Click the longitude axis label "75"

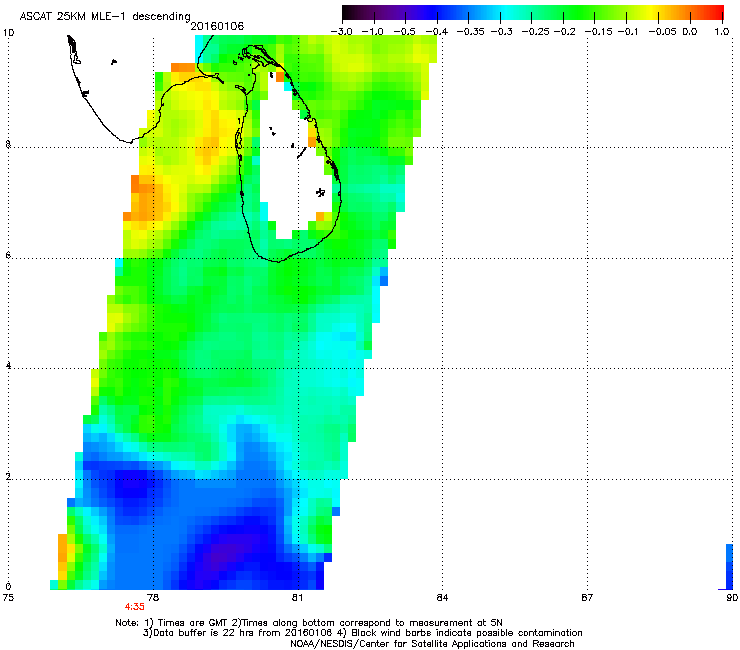8,597
